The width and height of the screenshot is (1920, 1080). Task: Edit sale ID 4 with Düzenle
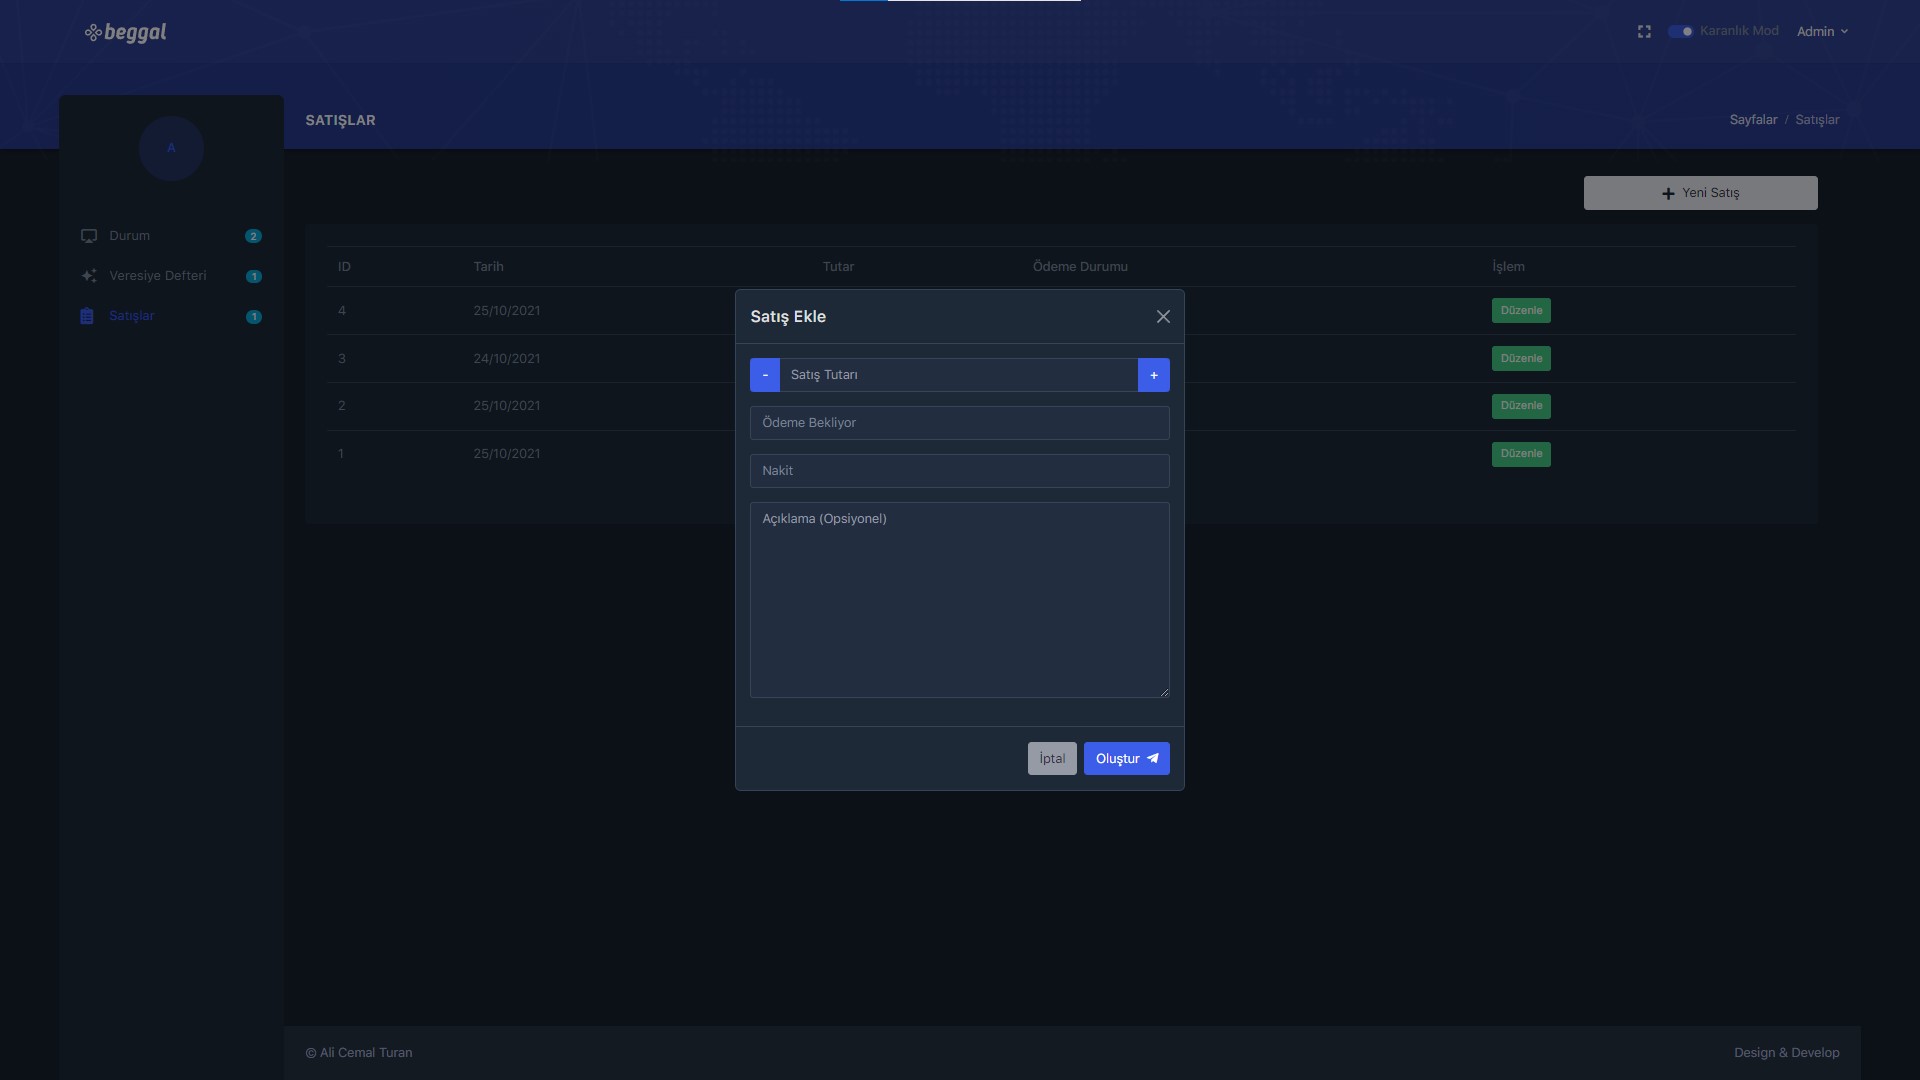point(1521,311)
